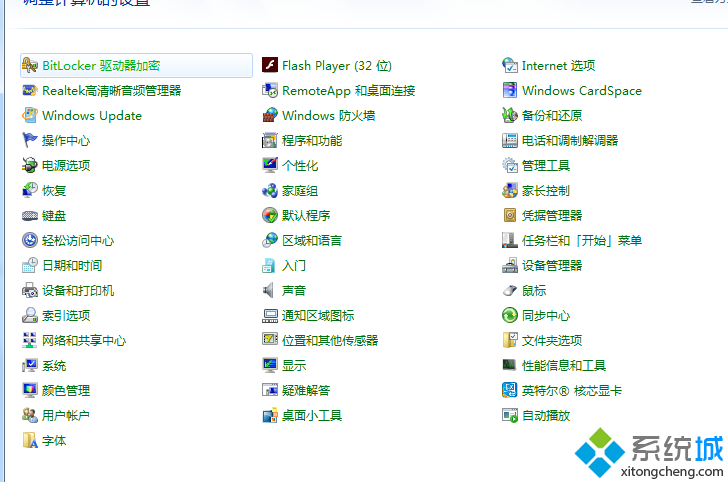Open the Windows Update icon
728x482 pixels.
pyautogui.click(x=30, y=116)
